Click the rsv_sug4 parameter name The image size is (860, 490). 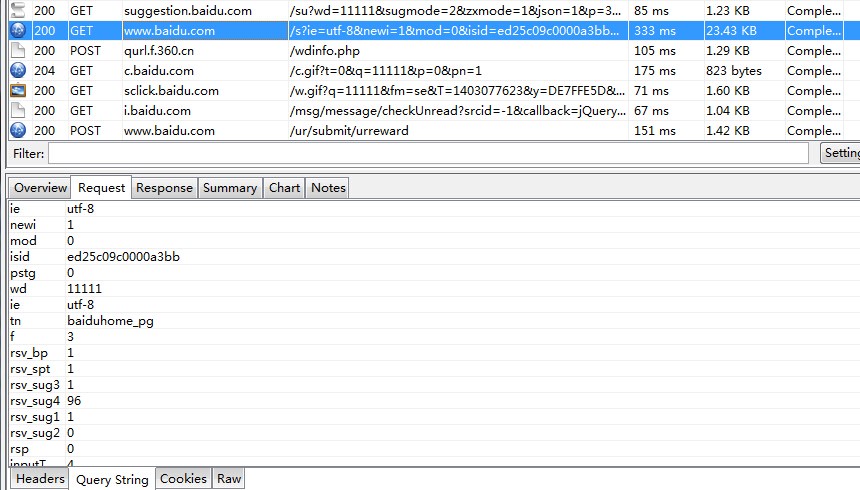click(35, 401)
